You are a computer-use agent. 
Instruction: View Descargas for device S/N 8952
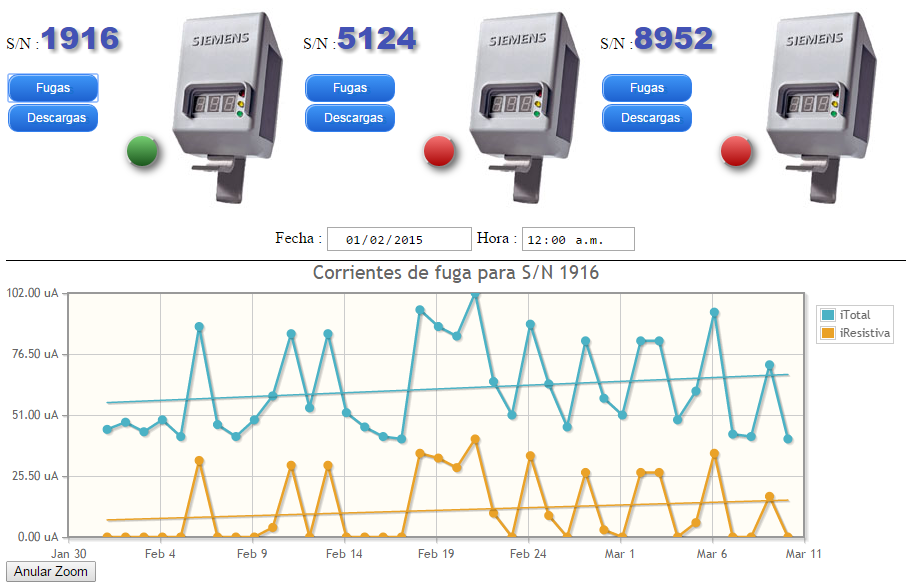647,118
